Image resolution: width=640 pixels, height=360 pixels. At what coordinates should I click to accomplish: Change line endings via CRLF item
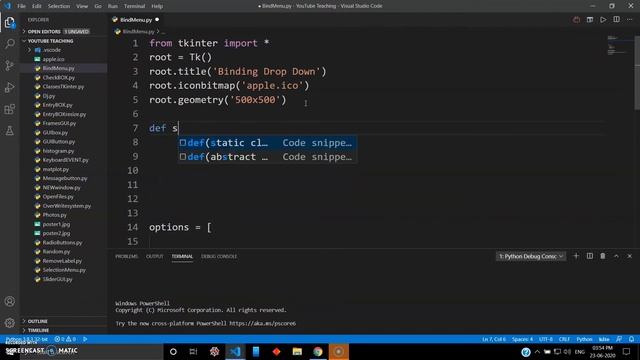click(x=564, y=339)
